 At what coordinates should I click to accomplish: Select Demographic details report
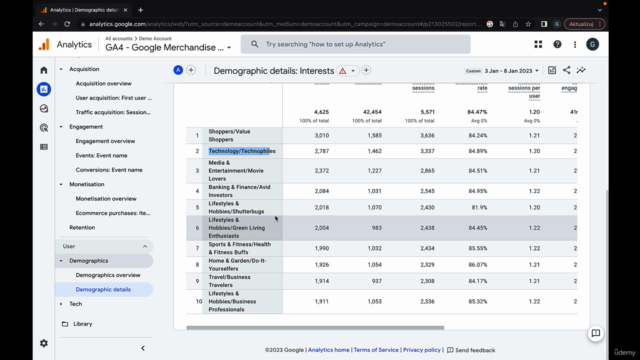pyautogui.click(x=103, y=289)
